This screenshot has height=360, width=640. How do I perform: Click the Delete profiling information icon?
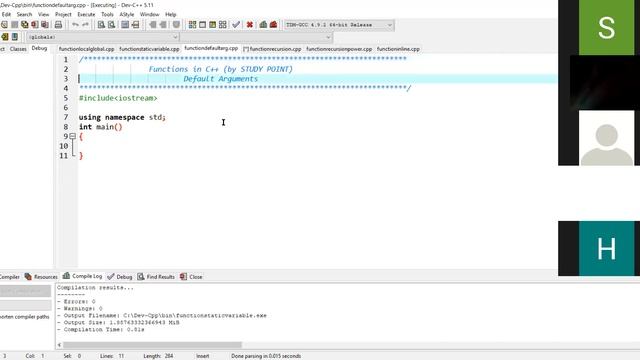click(273, 25)
